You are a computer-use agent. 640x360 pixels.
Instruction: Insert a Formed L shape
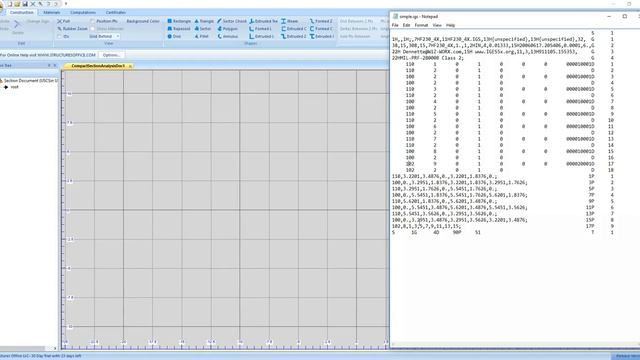coord(260,29)
